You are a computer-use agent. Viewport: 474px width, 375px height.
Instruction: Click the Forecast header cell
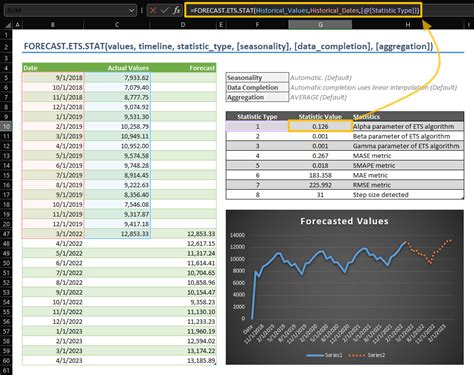pyautogui.click(x=183, y=68)
